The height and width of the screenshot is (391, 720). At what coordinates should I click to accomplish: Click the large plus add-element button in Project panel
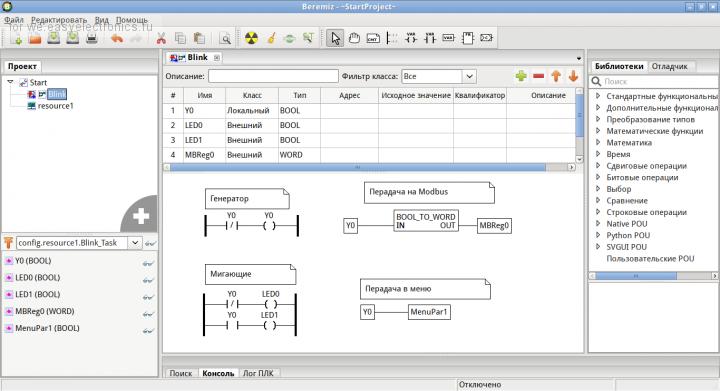point(140,215)
